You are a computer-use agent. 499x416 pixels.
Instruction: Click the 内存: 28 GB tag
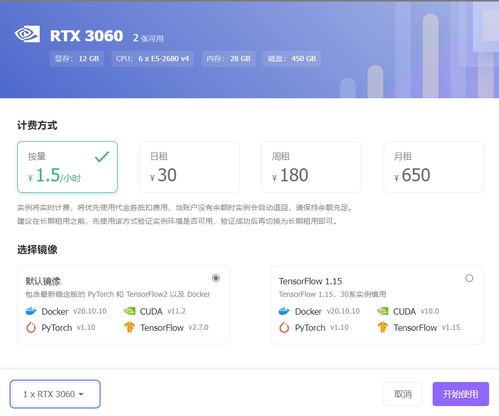tap(228, 59)
